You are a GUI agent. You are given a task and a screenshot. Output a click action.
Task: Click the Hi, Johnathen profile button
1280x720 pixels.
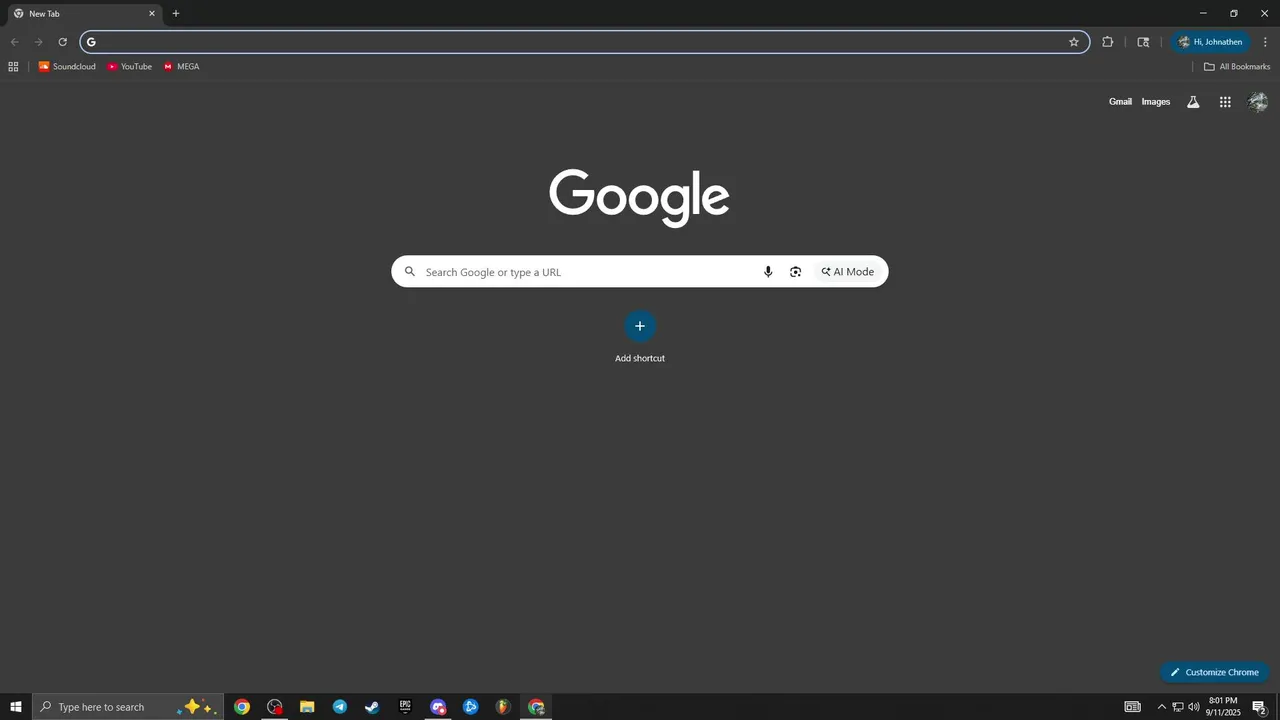pos(1211,42)
